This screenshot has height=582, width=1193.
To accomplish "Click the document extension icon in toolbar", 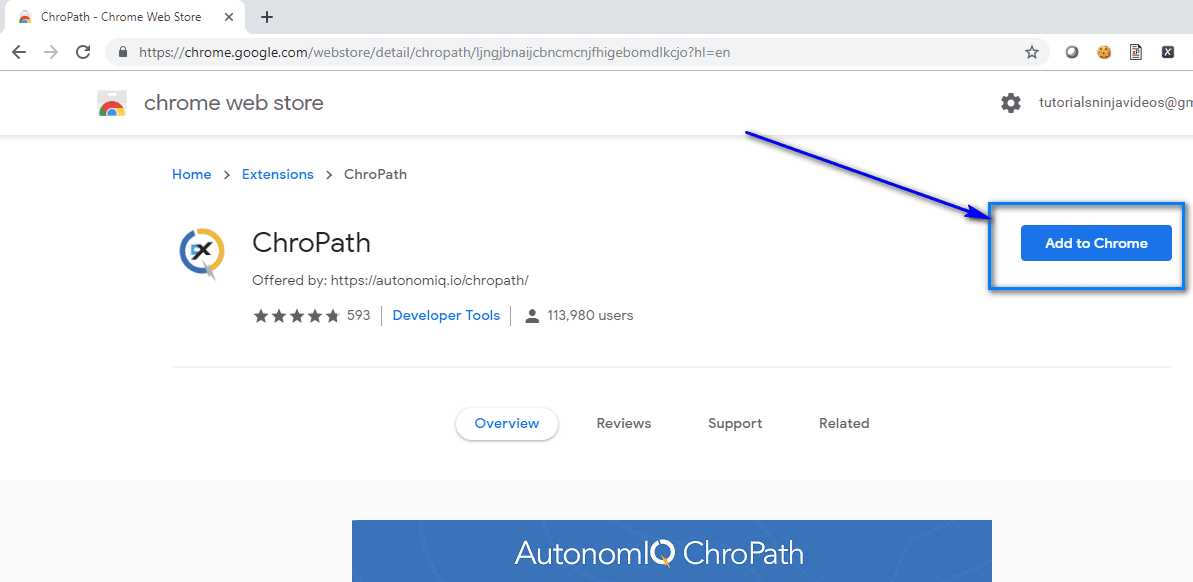I will tap(1135, 51).
